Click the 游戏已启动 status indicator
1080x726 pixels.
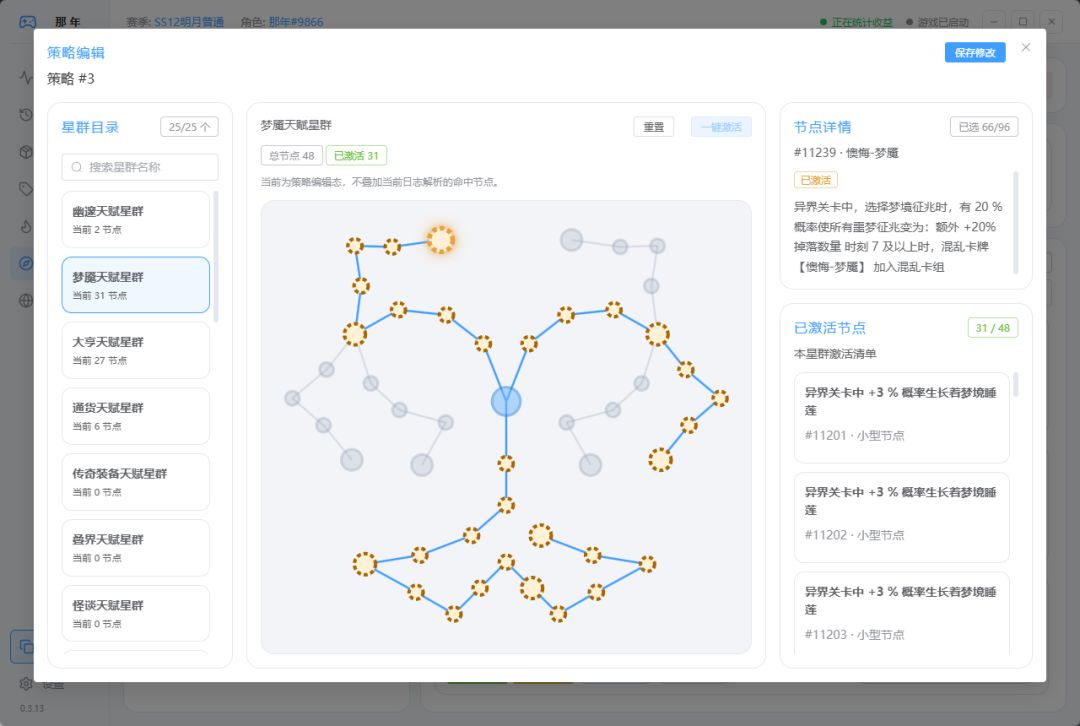[x=937, y=22]
